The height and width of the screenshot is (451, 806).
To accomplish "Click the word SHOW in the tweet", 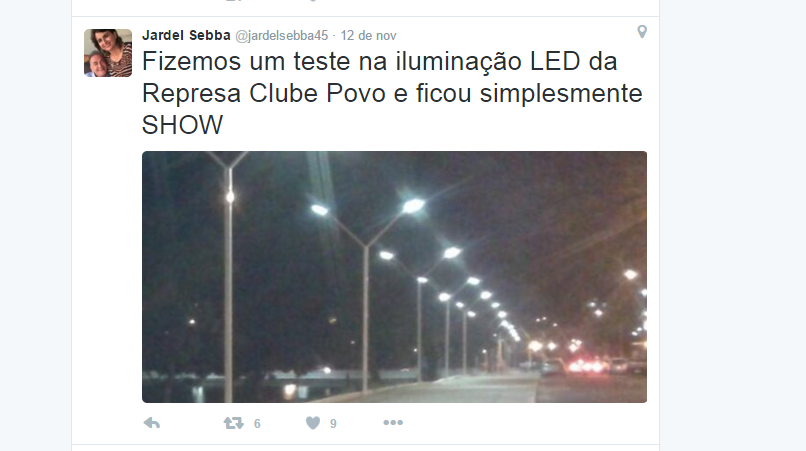I will click(x=182, y=125).
